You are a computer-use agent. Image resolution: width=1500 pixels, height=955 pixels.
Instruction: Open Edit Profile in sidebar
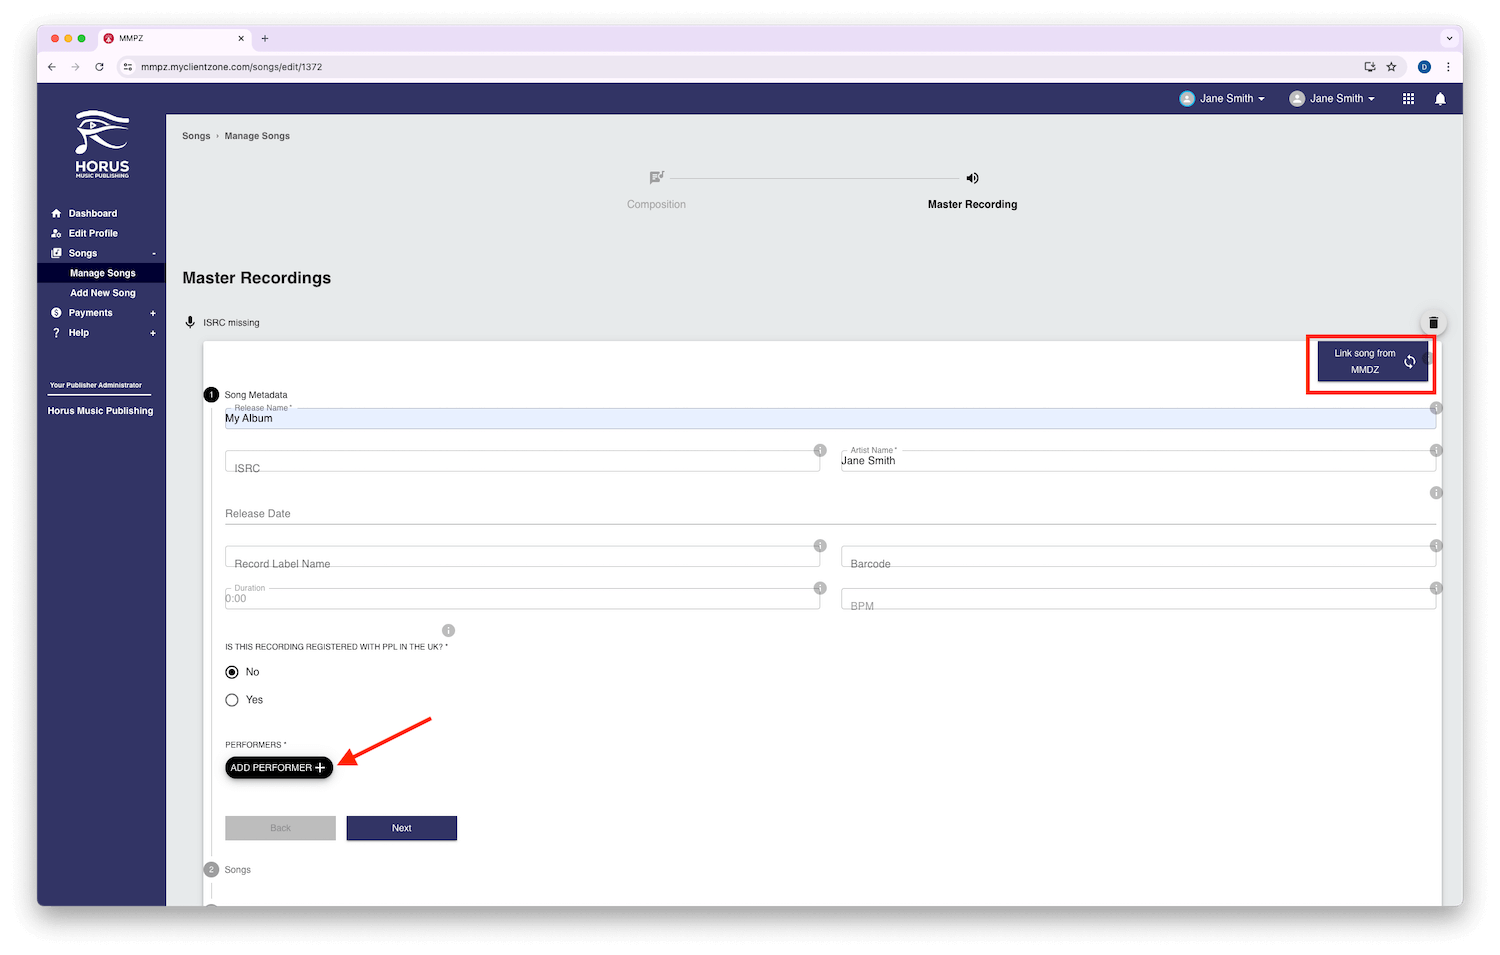point(92,233)
